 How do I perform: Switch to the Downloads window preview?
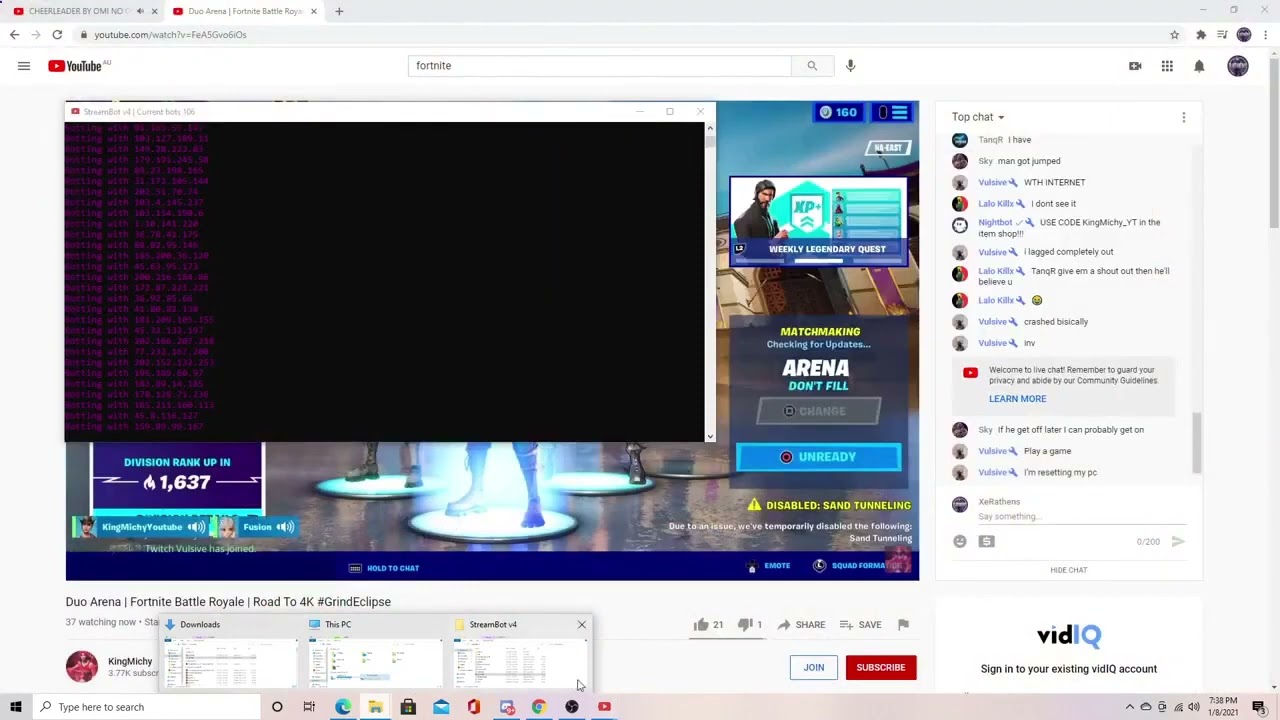point(230,655)
